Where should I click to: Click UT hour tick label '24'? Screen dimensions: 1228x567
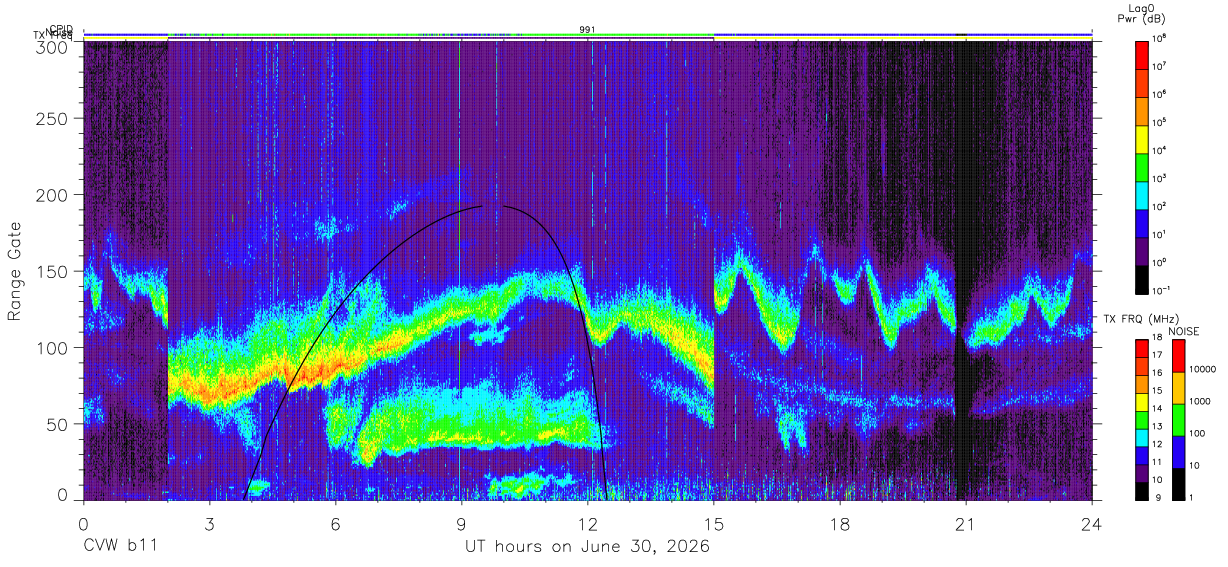[1092, 523]
